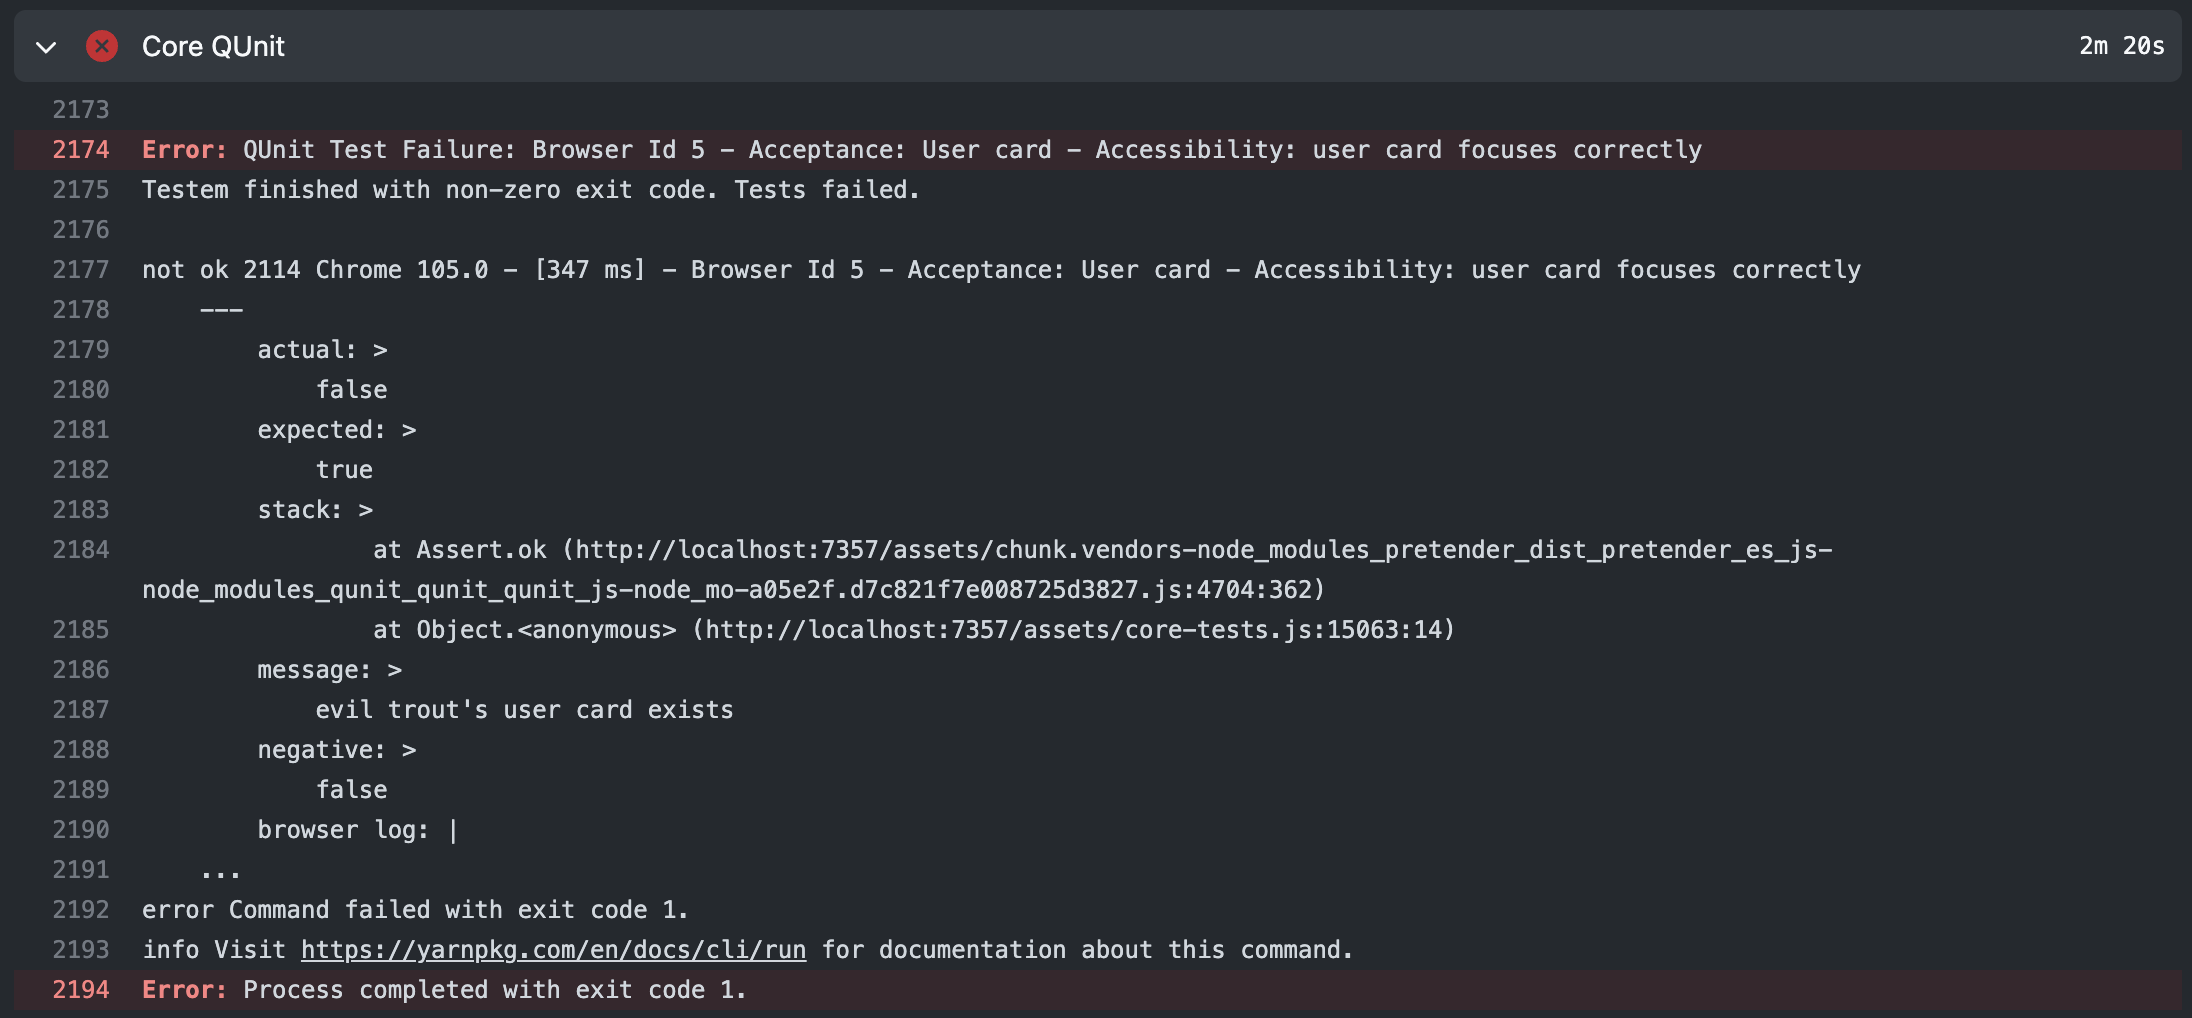Click line number 2194
2192x1018 pixels.
[x=81, y=990]
